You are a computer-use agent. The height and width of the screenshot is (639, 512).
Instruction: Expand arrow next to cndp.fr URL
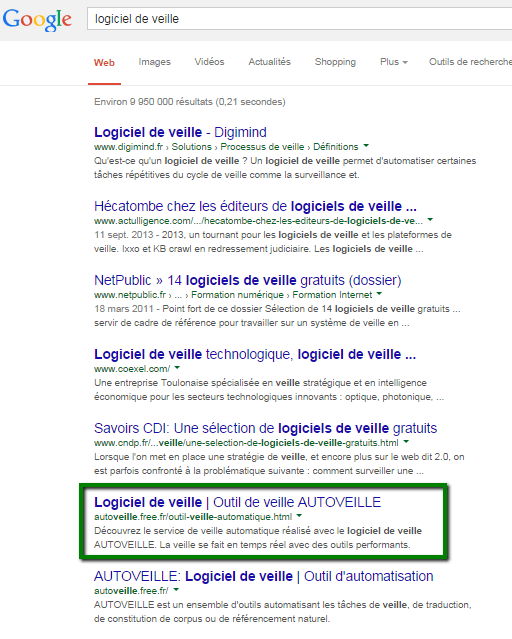pyautogui.click(x=406, y=442)
